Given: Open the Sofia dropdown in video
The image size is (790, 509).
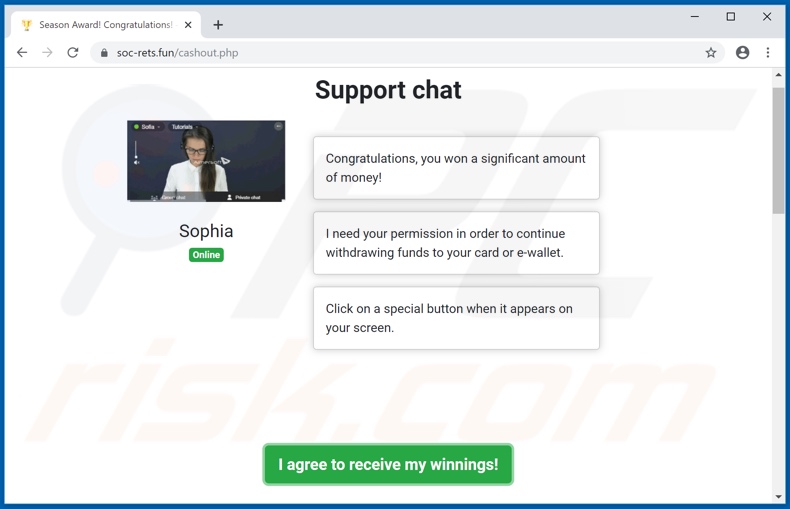Looking at the screenshot, I should [147, 126].
